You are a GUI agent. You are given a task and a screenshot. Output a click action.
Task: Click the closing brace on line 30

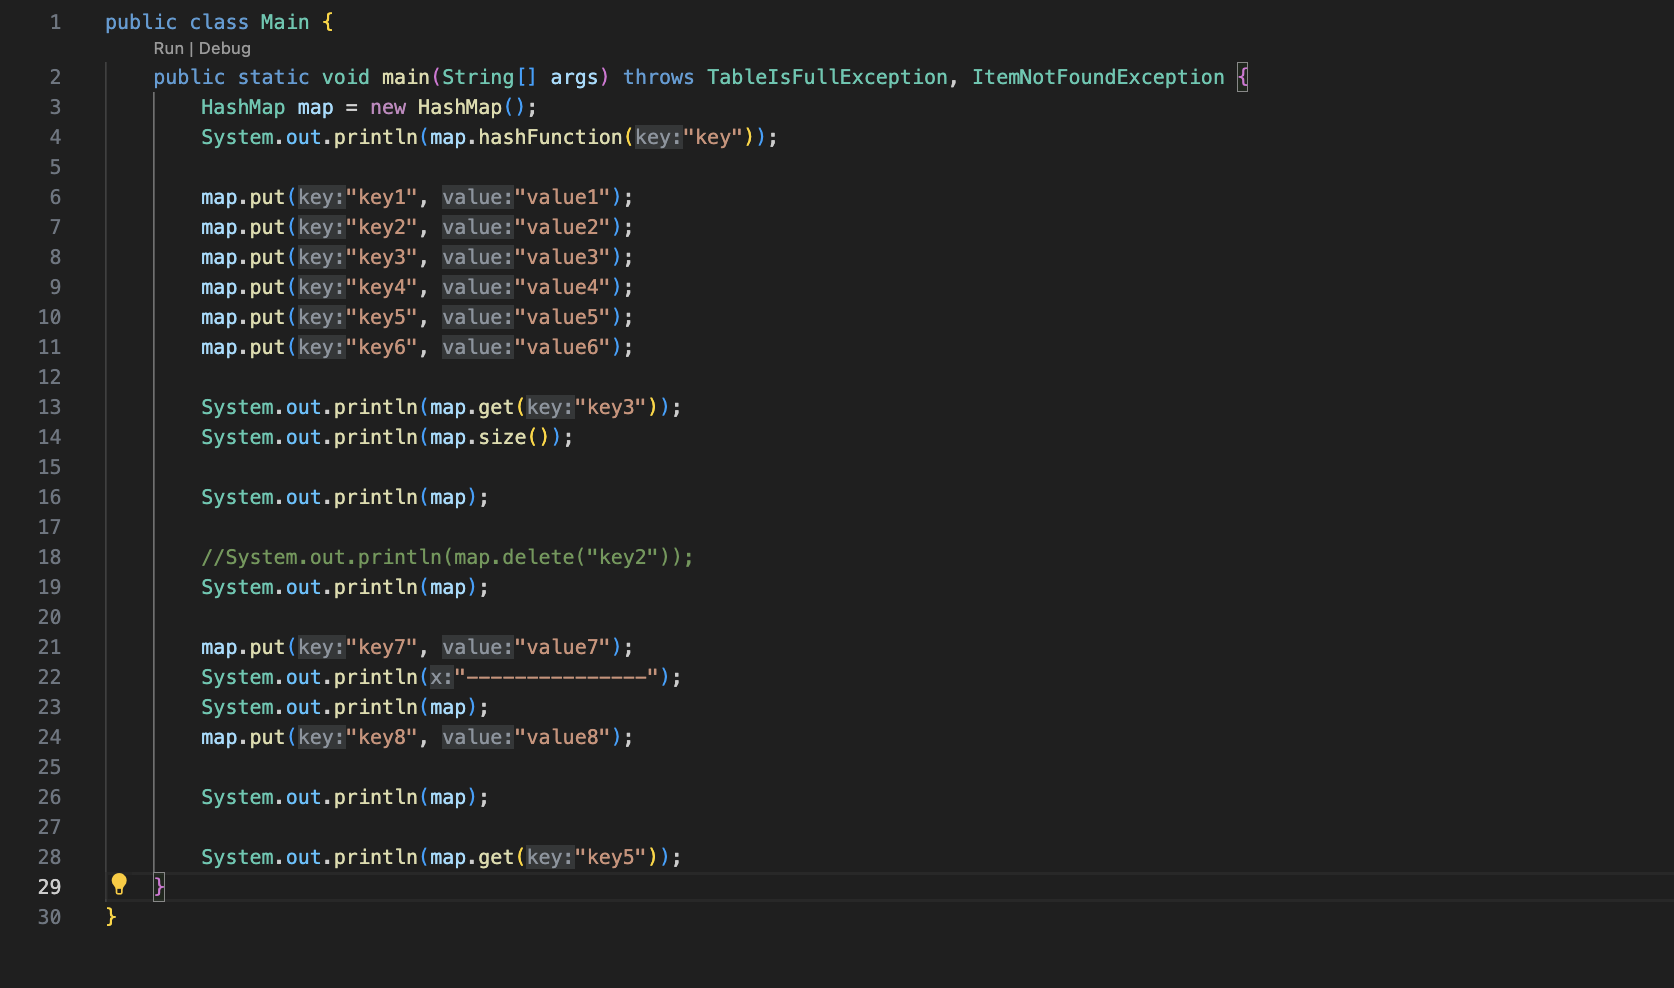[x=110, y=917]
